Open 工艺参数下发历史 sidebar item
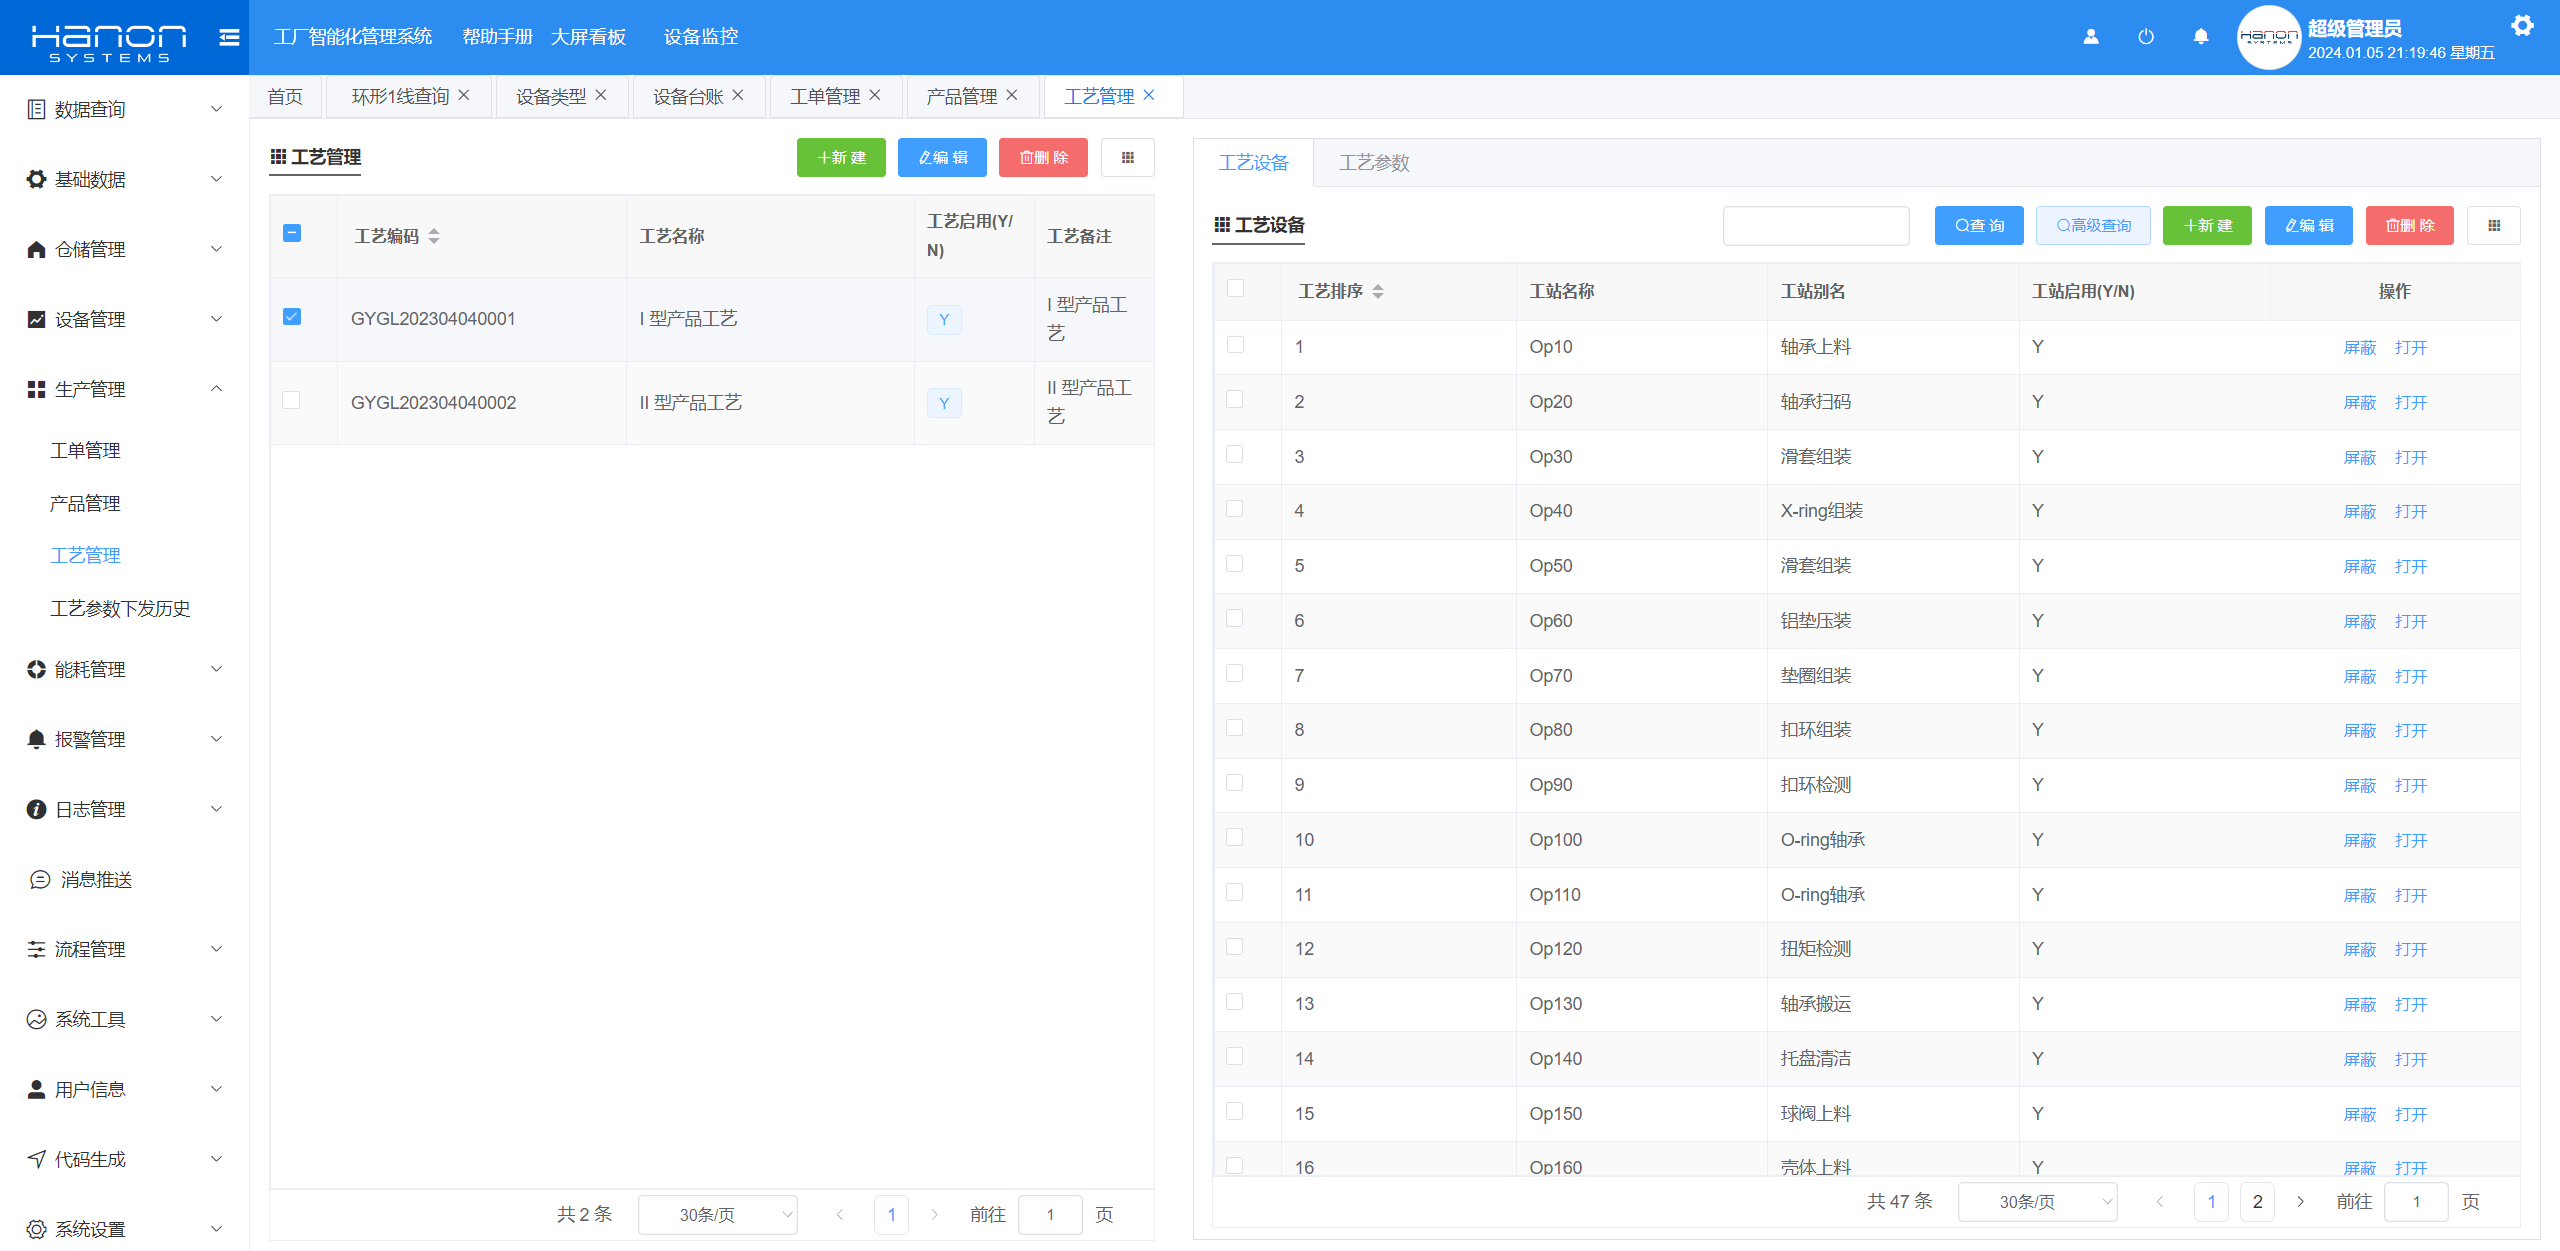 tap(120, 608)
